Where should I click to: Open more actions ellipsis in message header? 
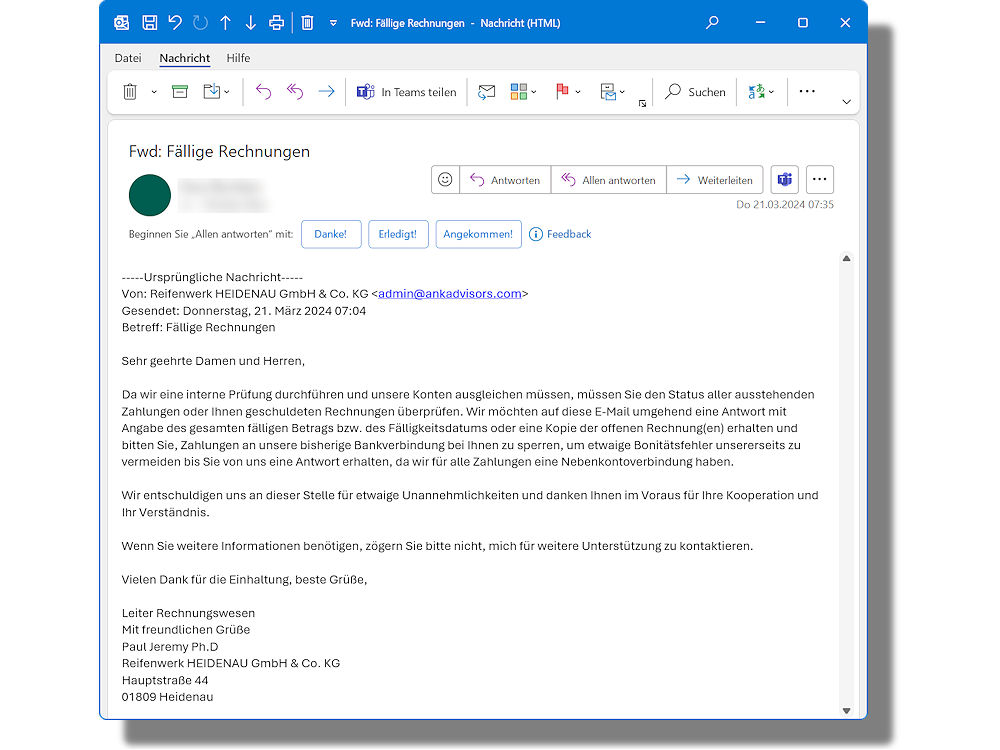coord(820,180)
